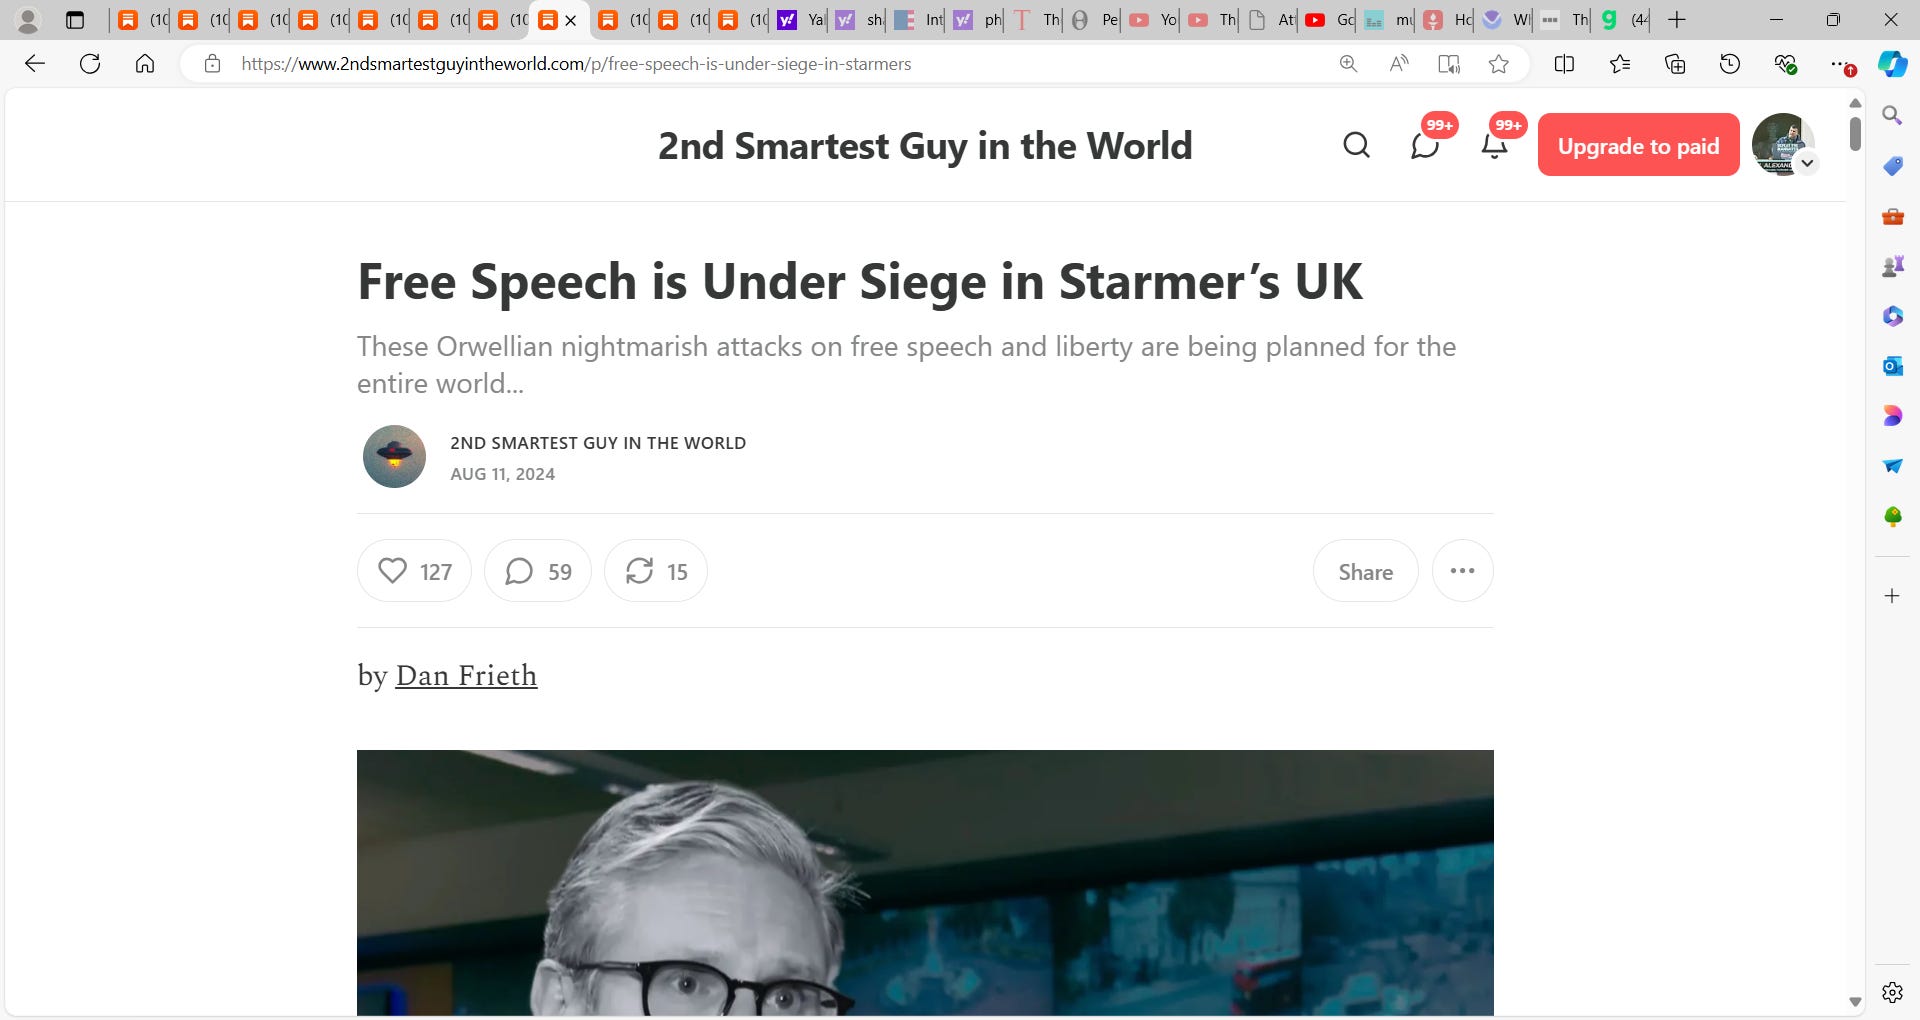Screen dimensions: 1920x1020
Task: Customize sidebar with the plus button
Action: click(x=1892, y=596)
